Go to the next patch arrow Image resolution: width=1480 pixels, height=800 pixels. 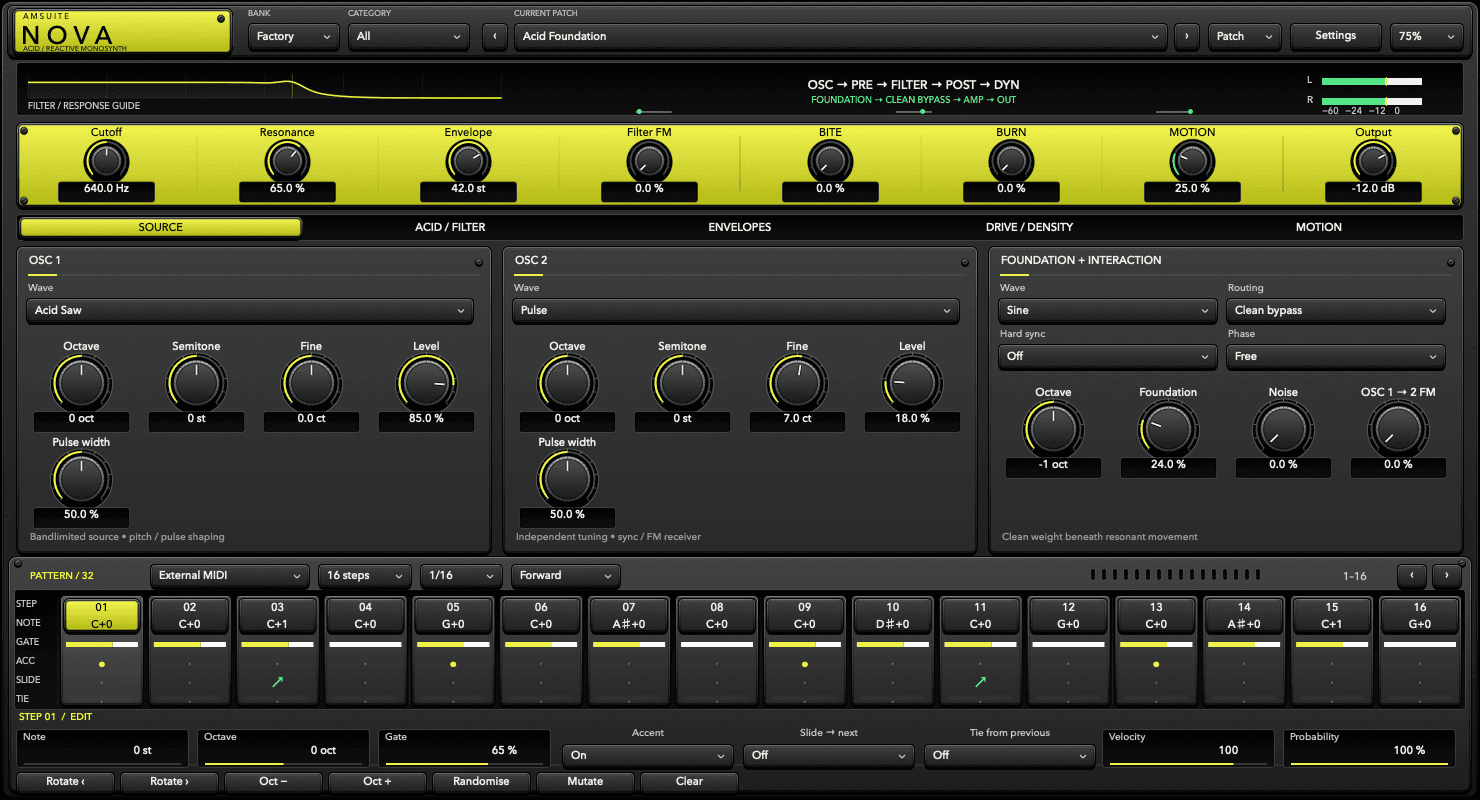point(1187,36)
